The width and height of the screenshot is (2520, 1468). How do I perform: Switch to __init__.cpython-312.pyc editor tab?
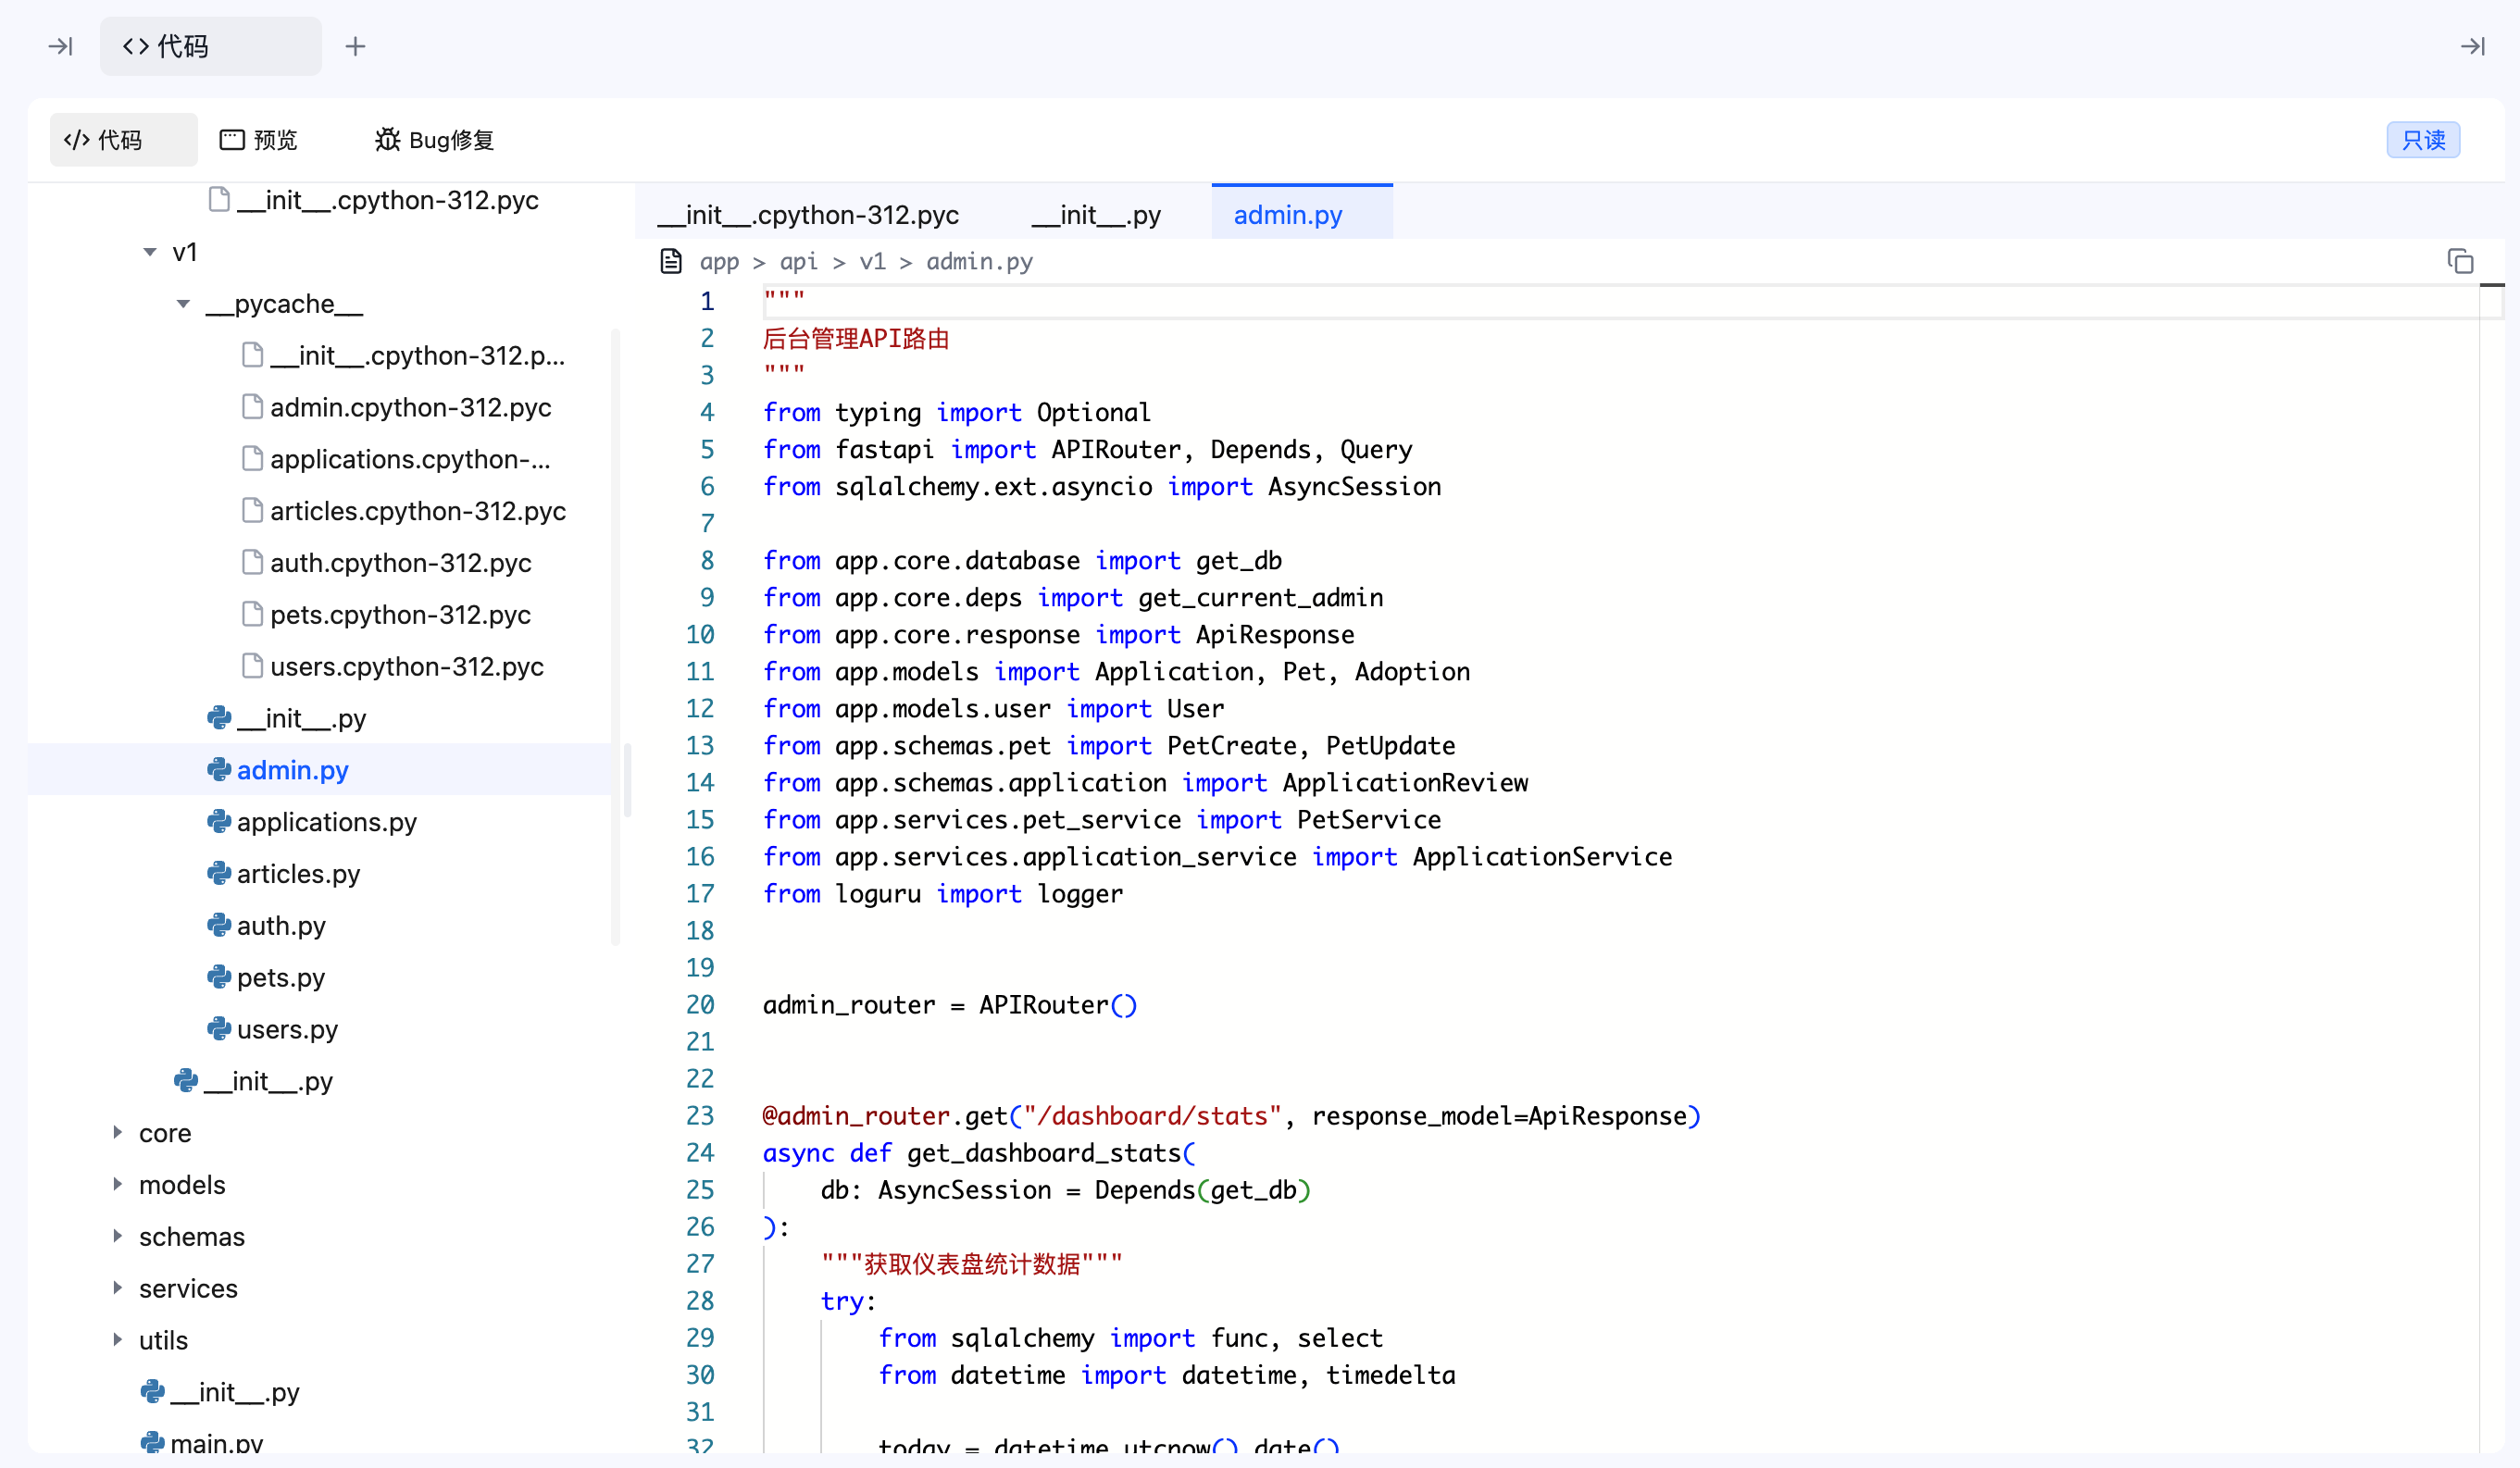point(808,215)
